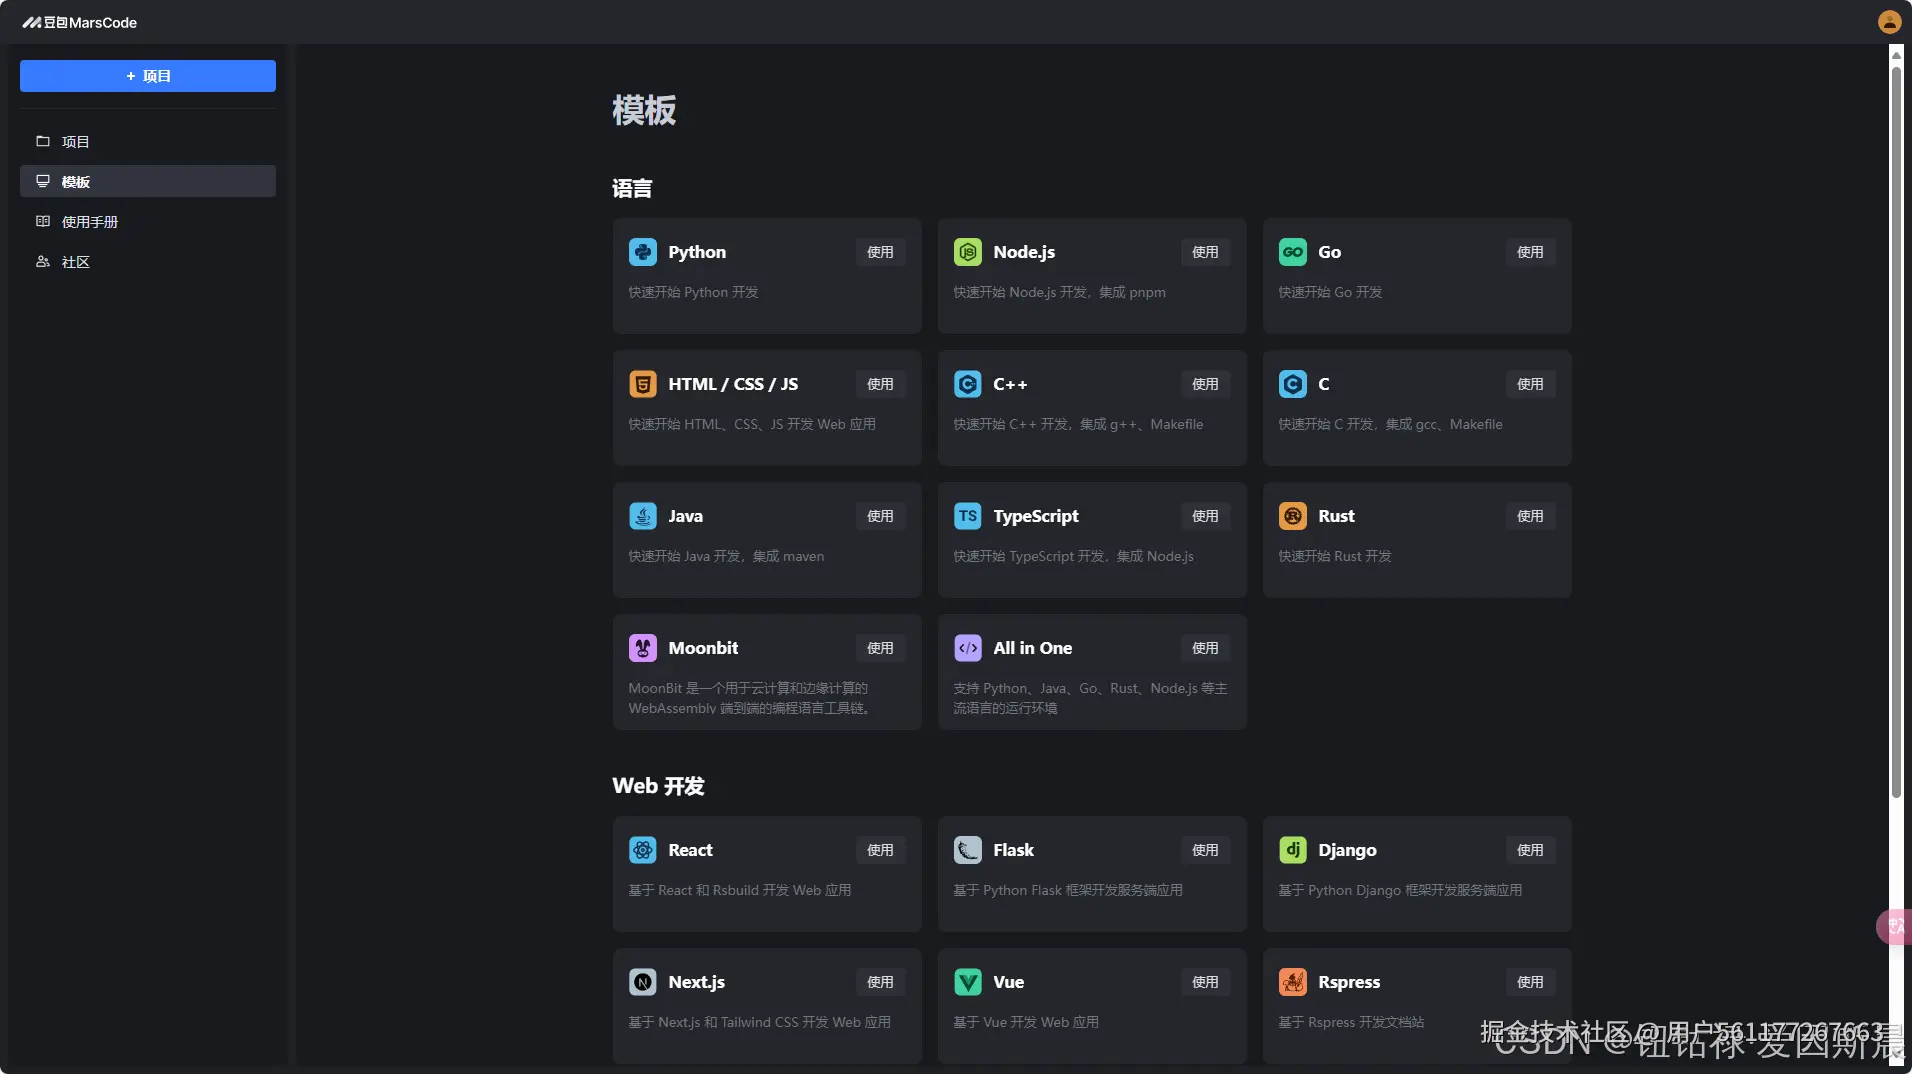
Task: Click the React template icon
Action: 643,850
